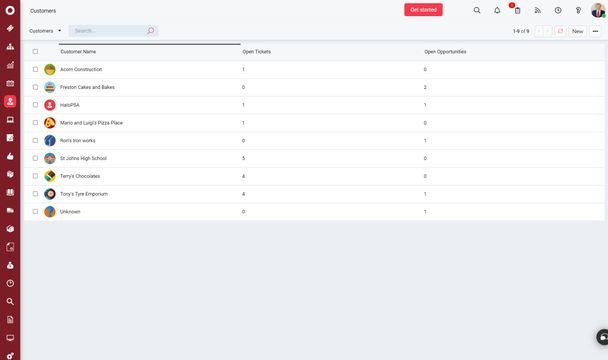Open the money bag sidebar icon
This screenshot has width=608, height=360.
point(10,265)
